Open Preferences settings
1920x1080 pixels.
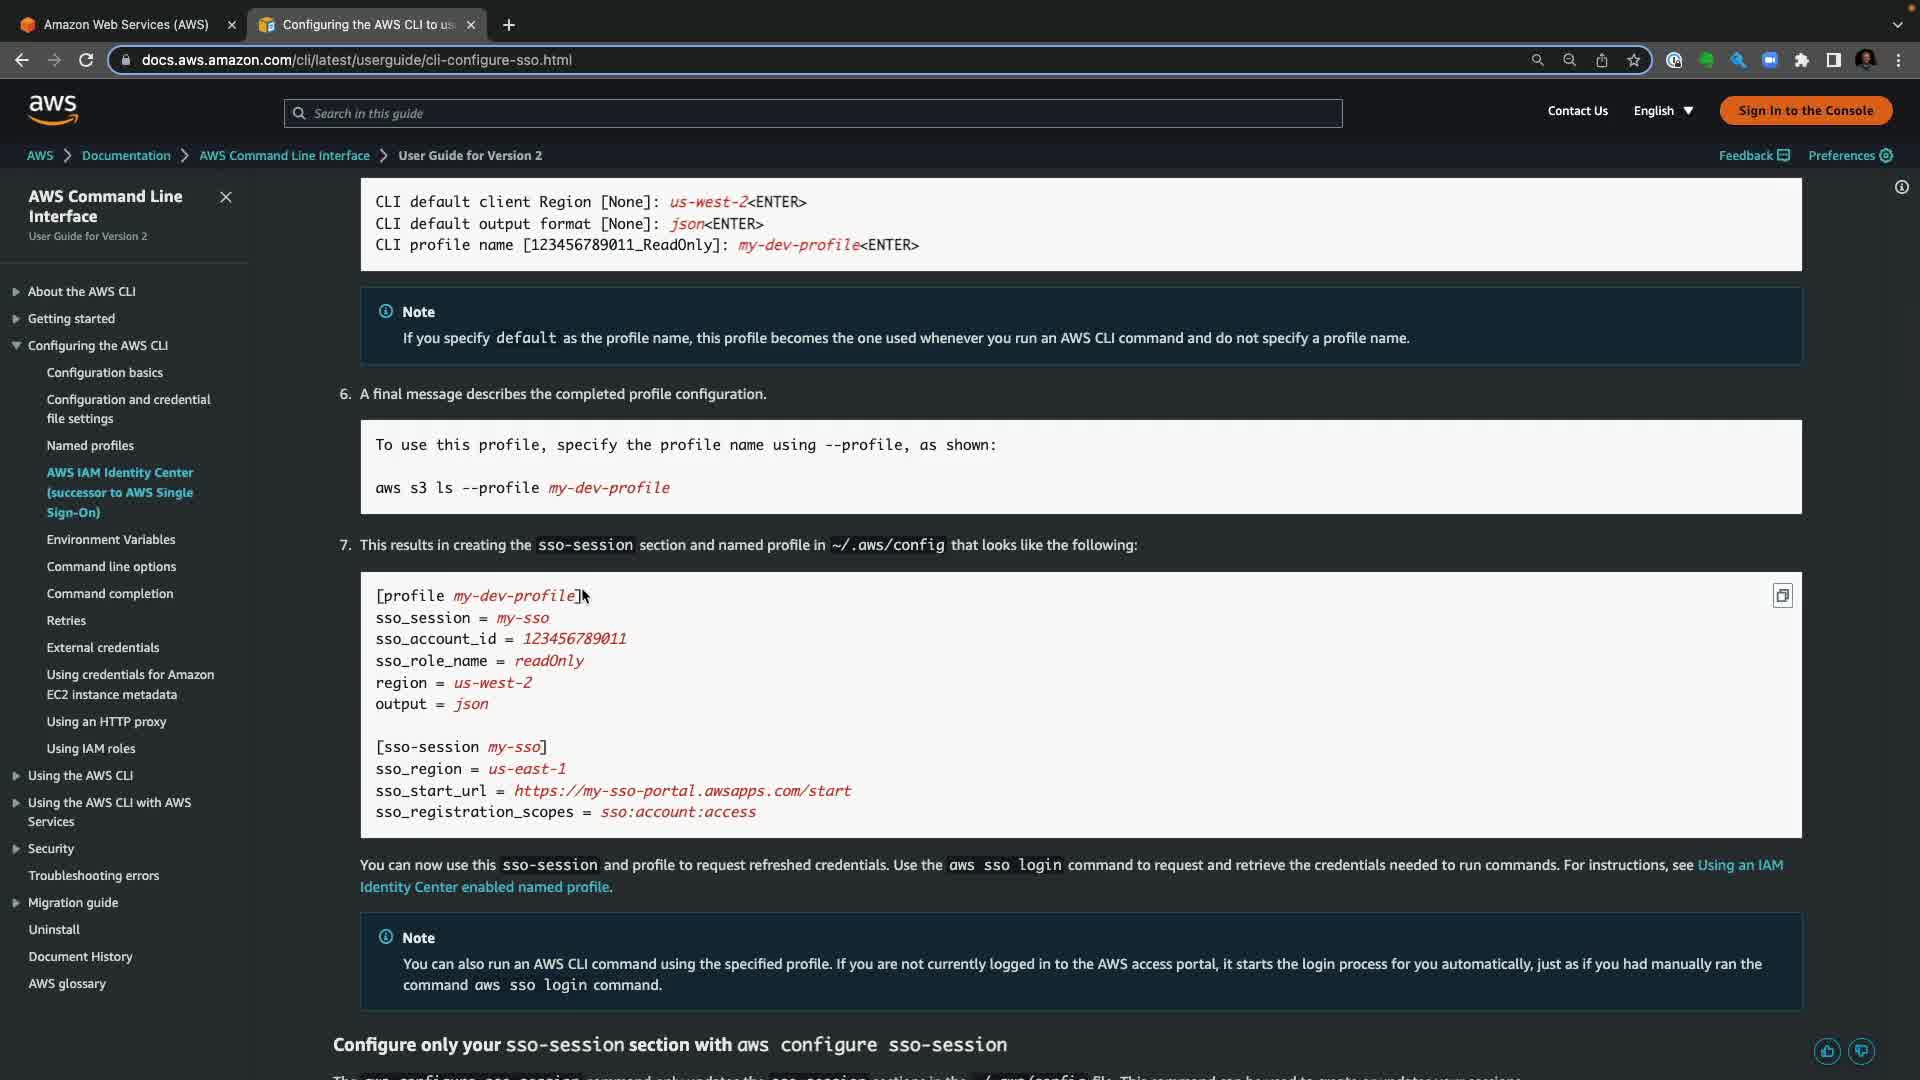(1849, 156)
